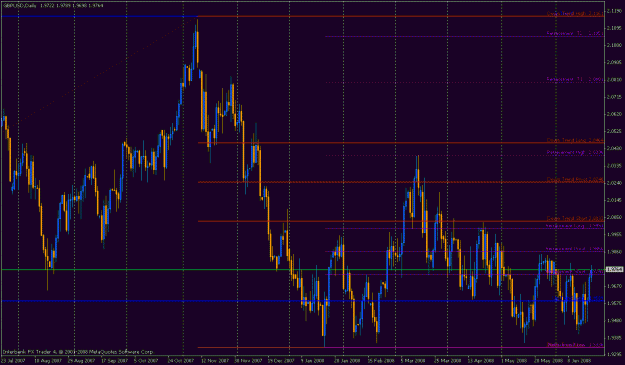625x365 pixels.
Task: Click the 23 Jul 2007 date label
Action: click(13, 361)
